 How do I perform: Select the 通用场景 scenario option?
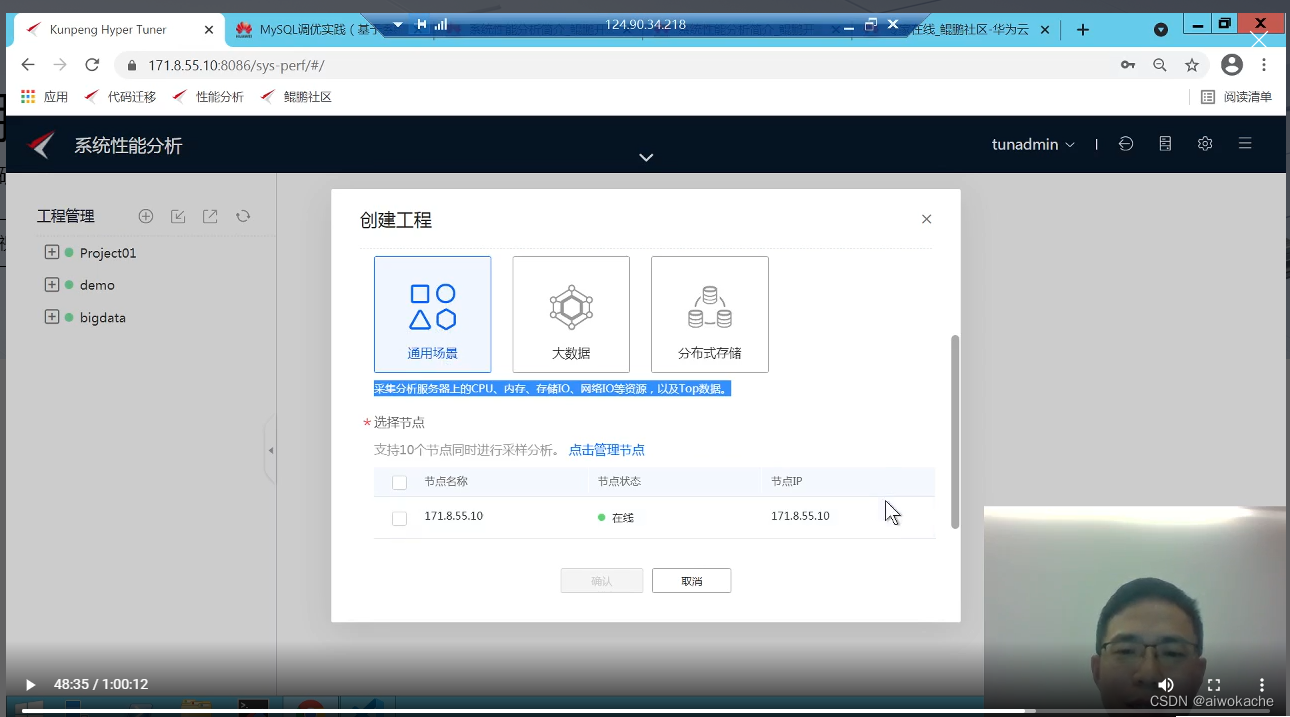(432, 314)
